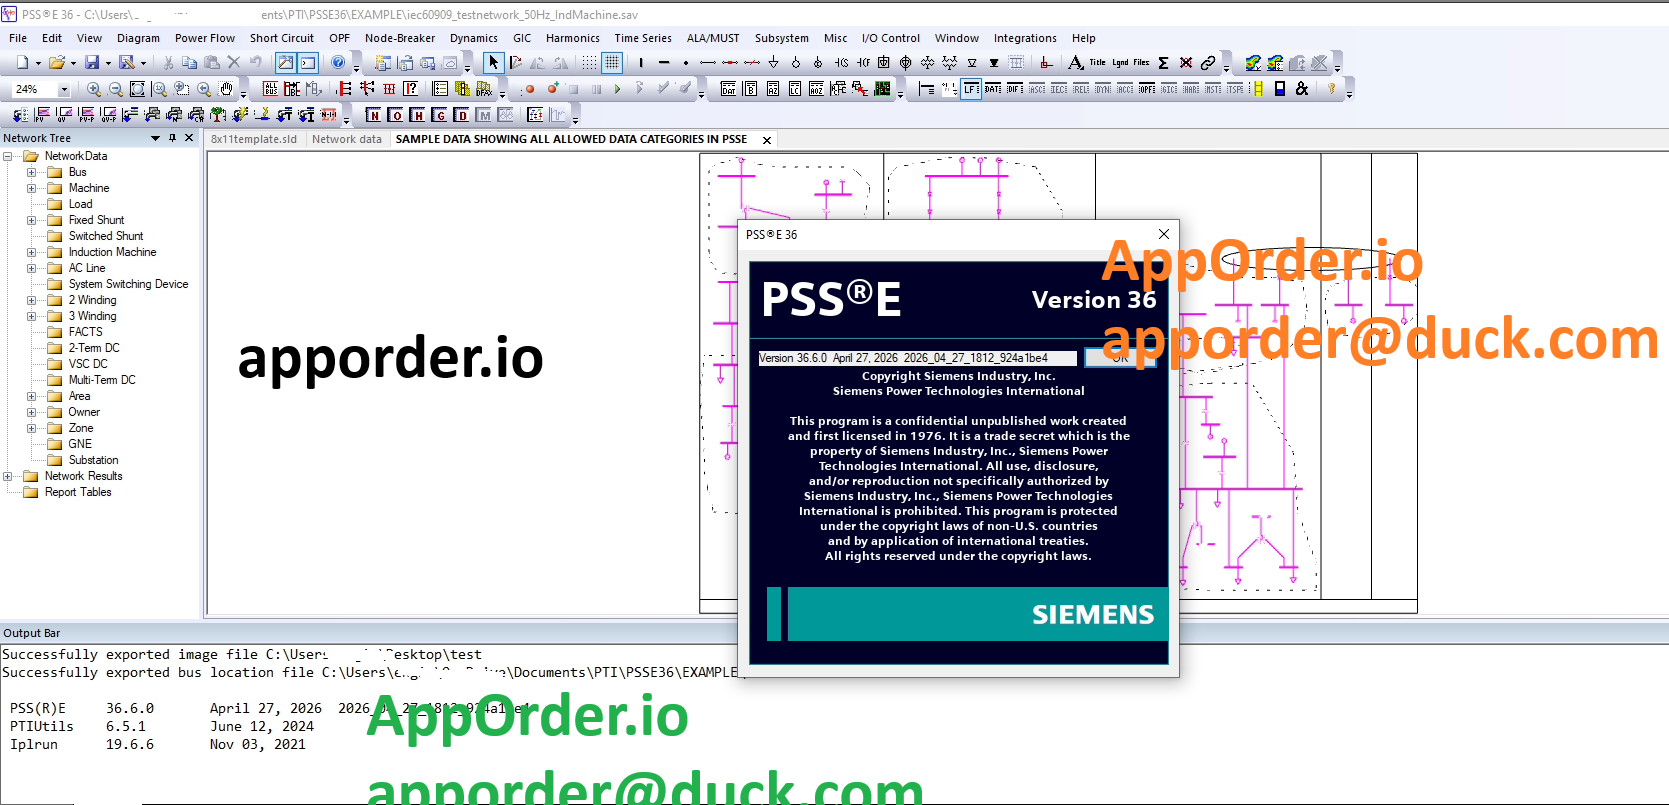Toggle the DIF display button
1669x805 pixels.
coord(1015,89)
